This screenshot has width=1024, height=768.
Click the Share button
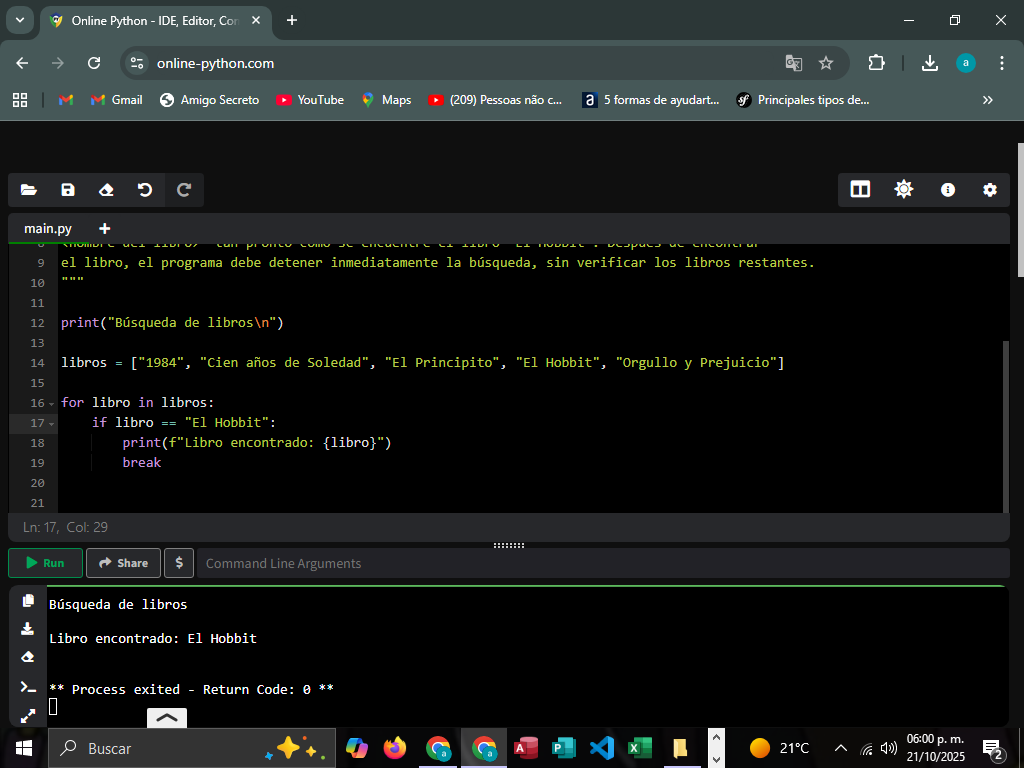(123, 563)
